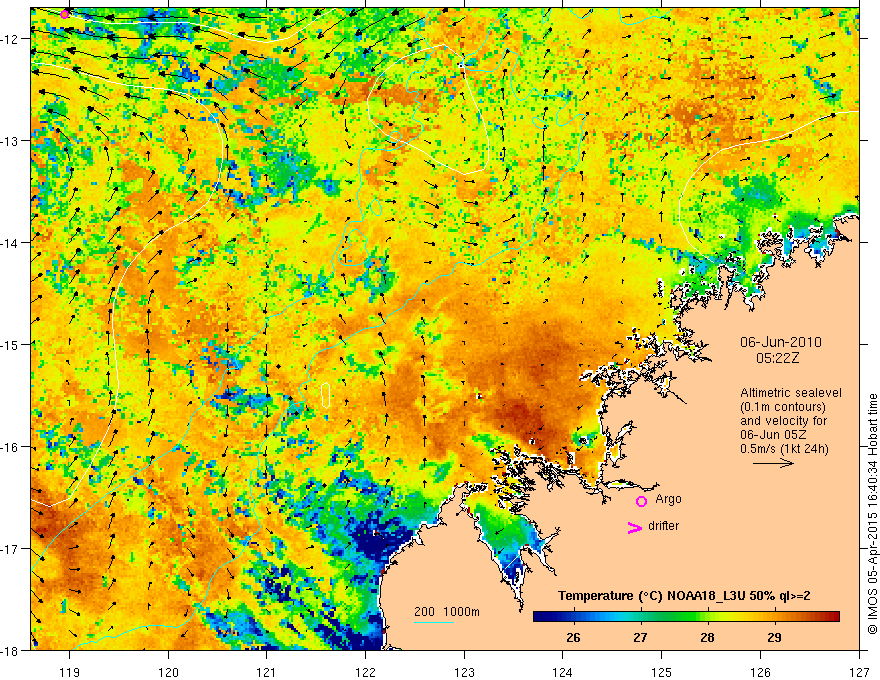Image resolution: width=880 pixels, height=680 pixels.
Task: Click the "0.5m/s (1kt 24h)" scale text
Action: pyautogui.click(x=785, y=449)
